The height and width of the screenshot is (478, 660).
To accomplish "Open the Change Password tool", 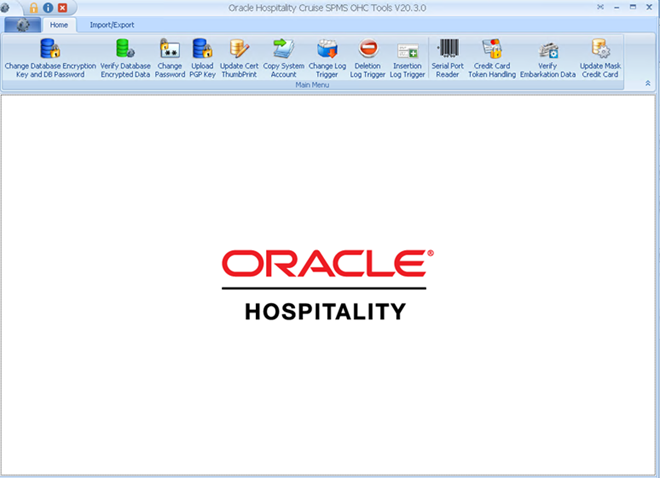I will [170, 58].
